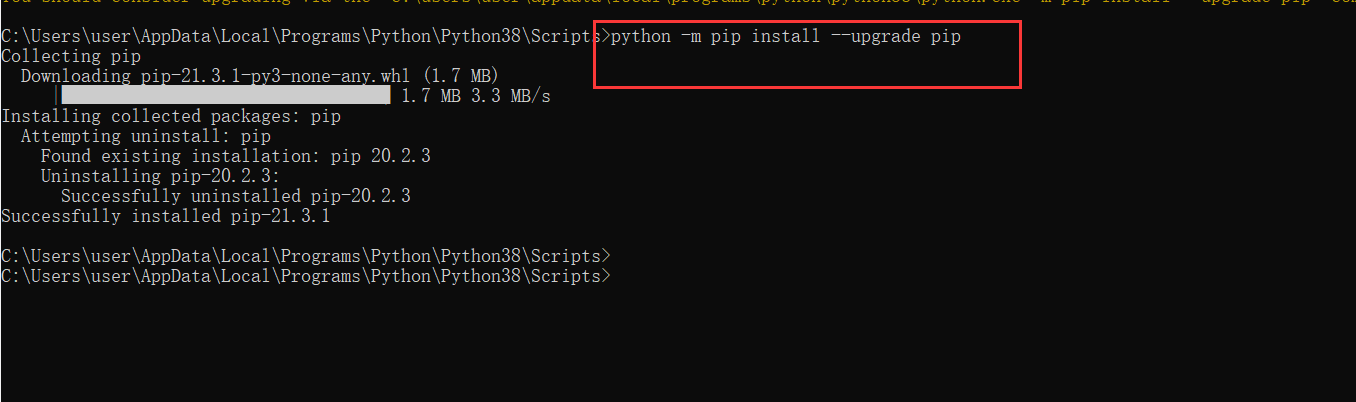Click the "Collecting pip" output line

pyautogui.click(x=71, y=56)
